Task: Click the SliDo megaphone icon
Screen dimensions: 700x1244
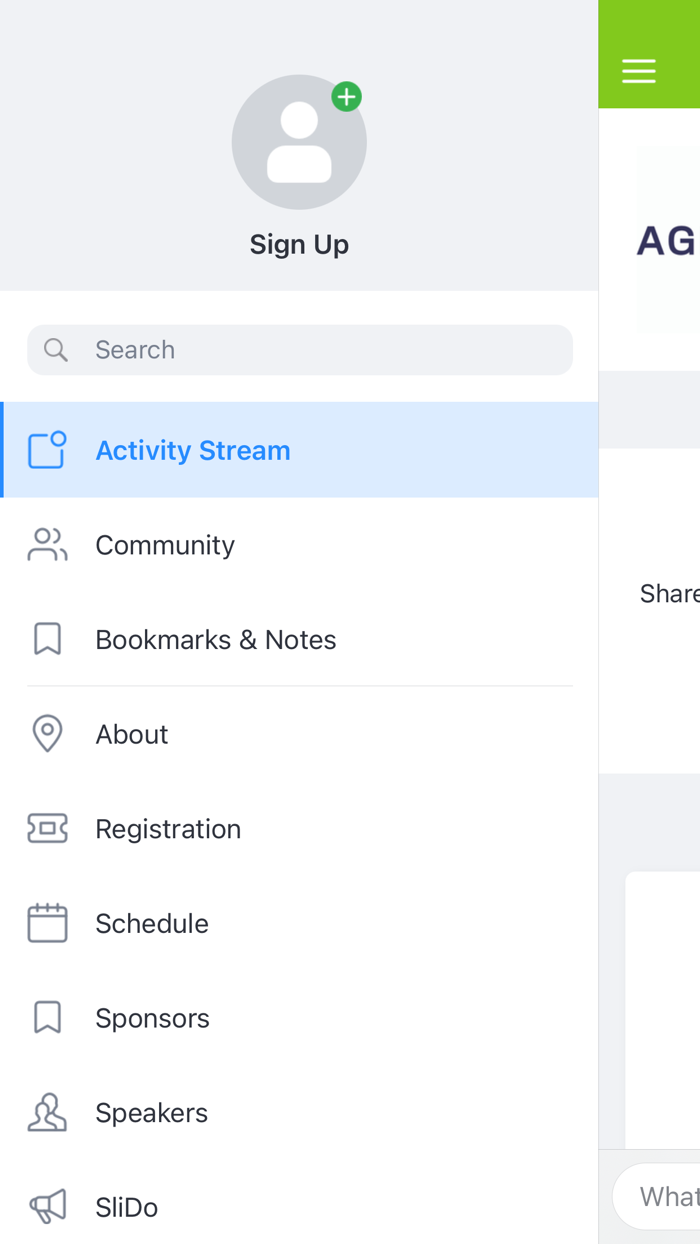Action: pos(47,1207)
